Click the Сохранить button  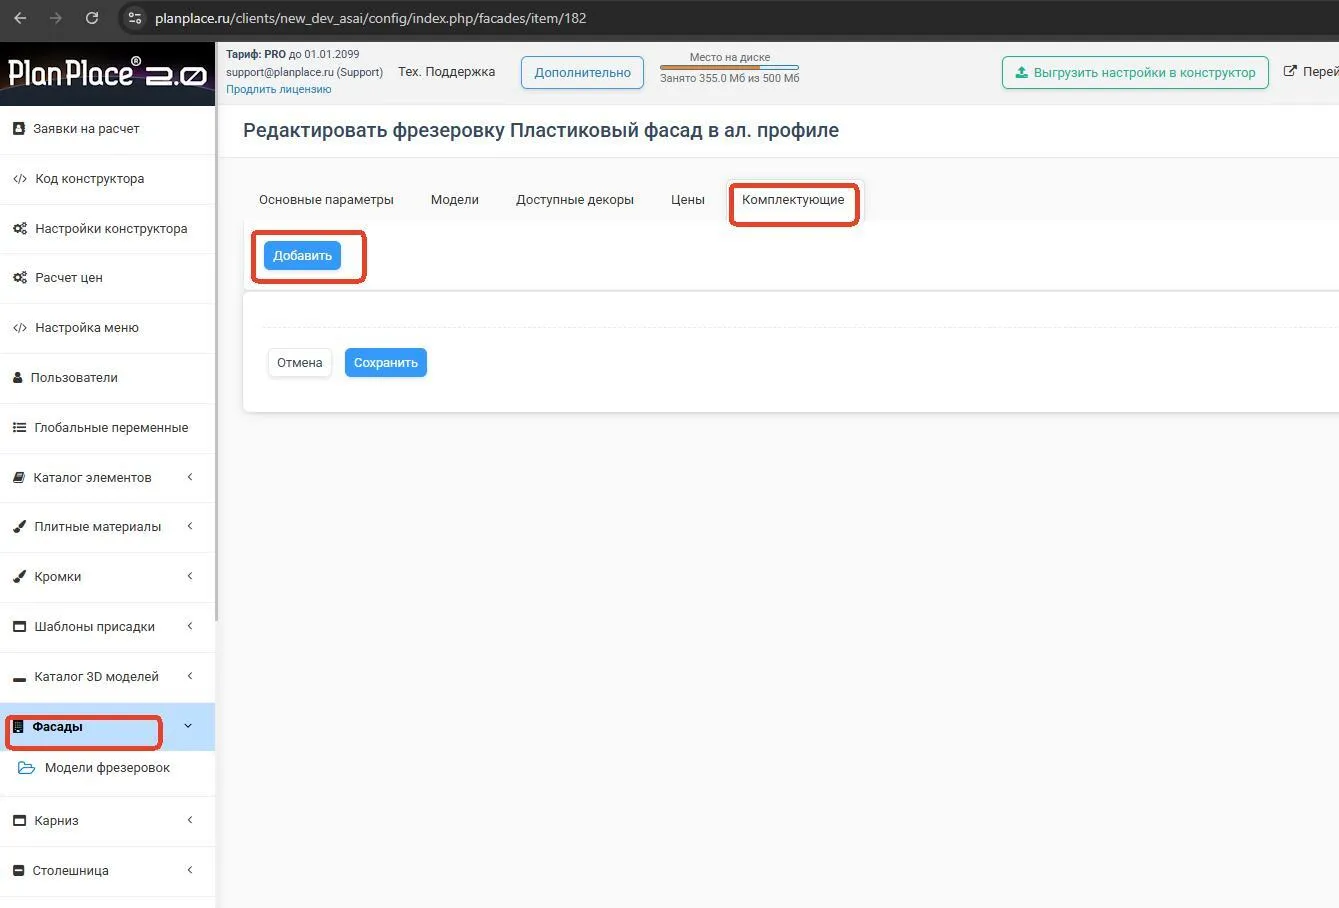386,363
